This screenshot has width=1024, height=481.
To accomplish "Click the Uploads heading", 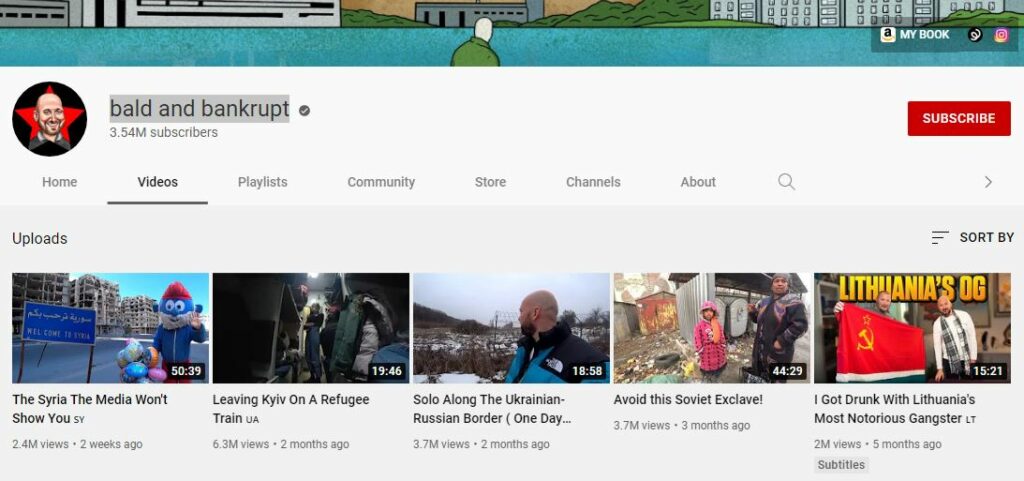I will tap(40, 239).
